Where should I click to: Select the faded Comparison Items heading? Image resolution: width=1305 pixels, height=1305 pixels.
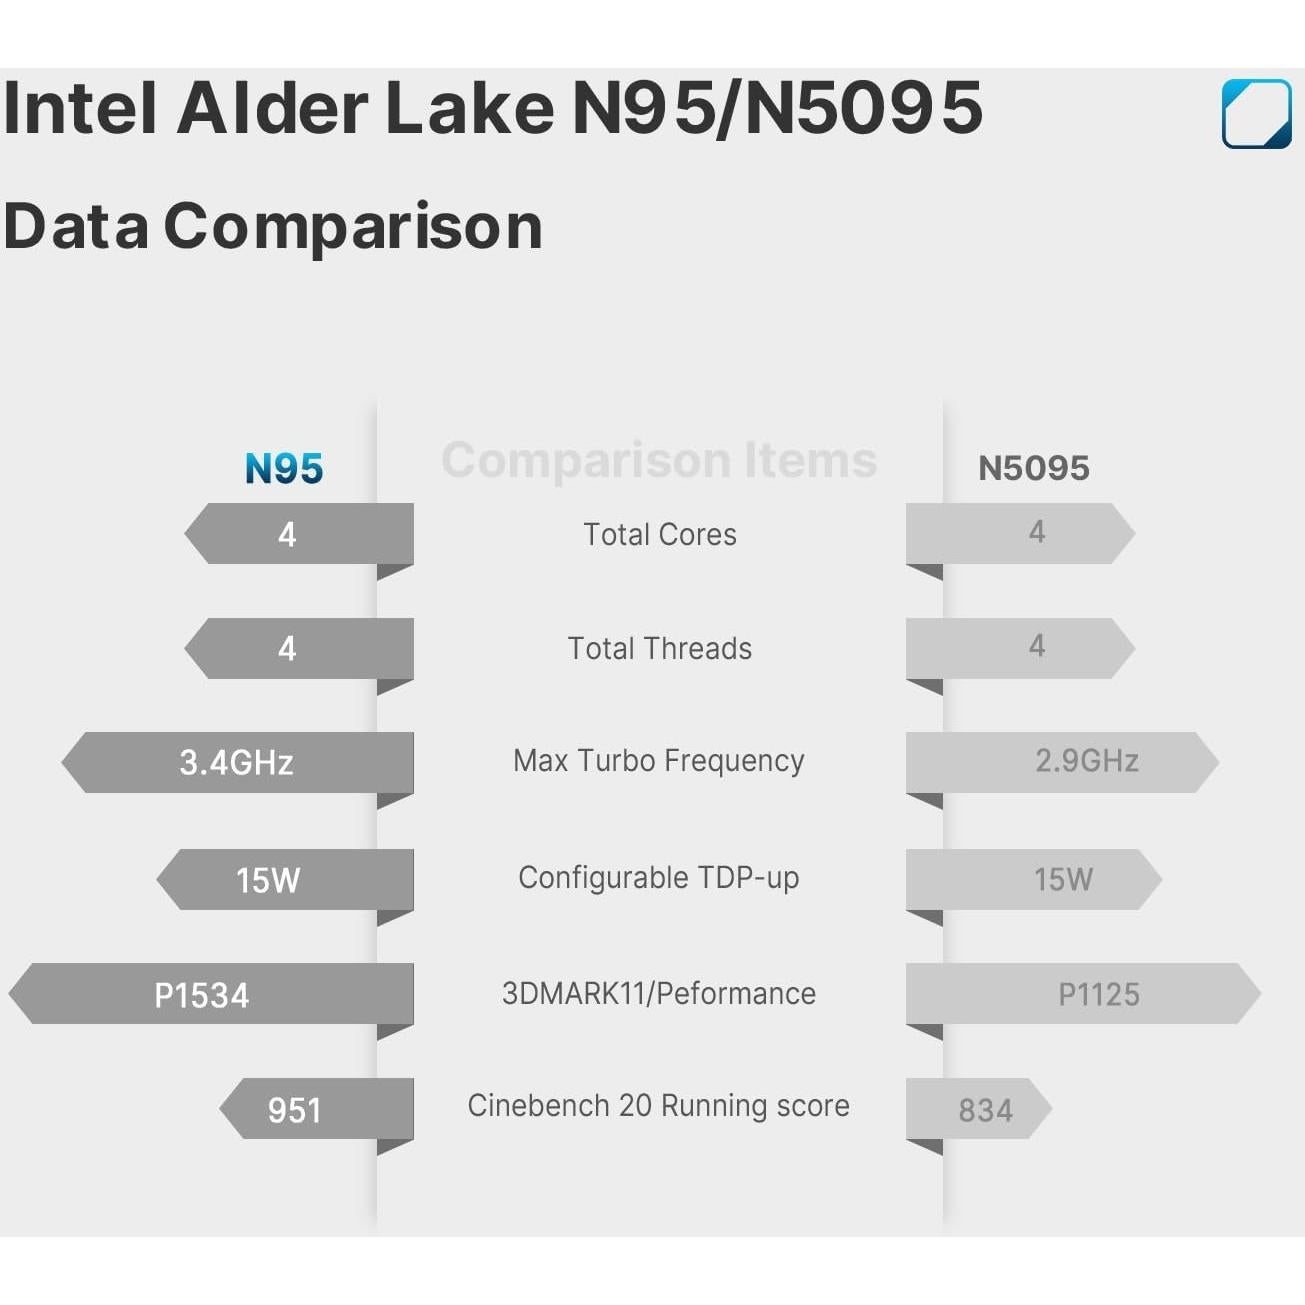(659, 460)
